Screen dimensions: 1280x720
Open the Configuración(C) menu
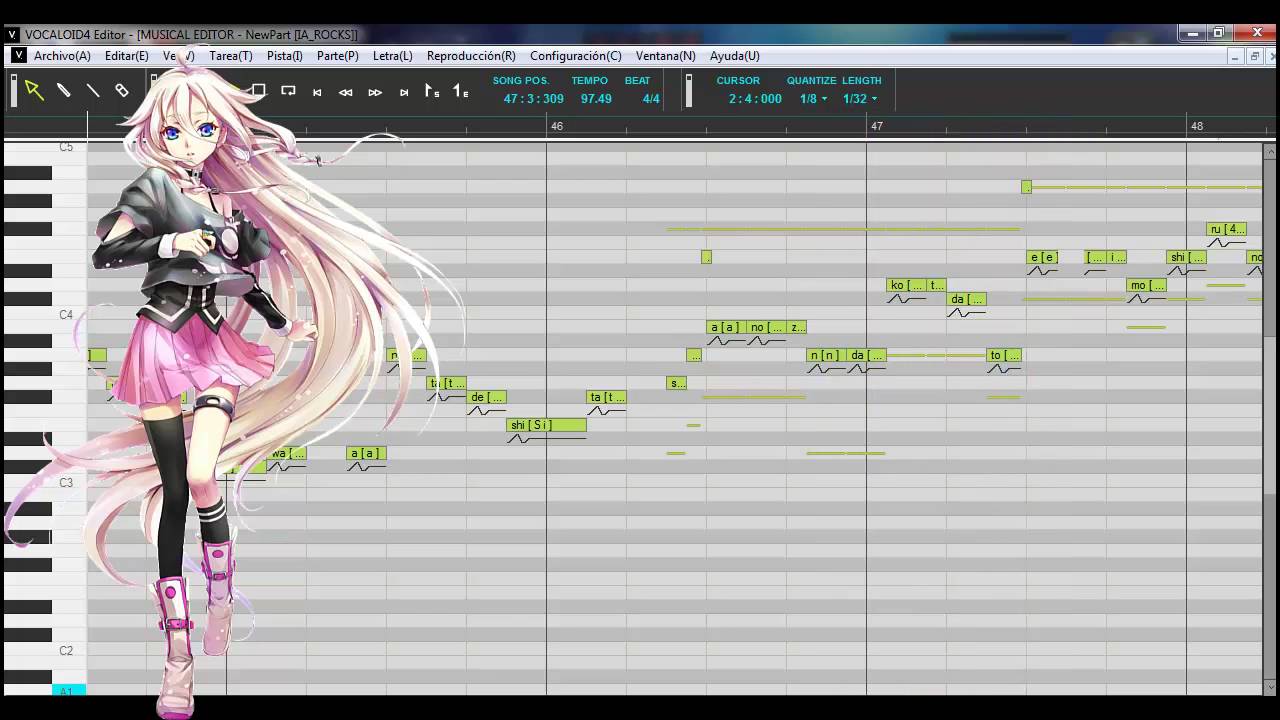coord(576,56)
